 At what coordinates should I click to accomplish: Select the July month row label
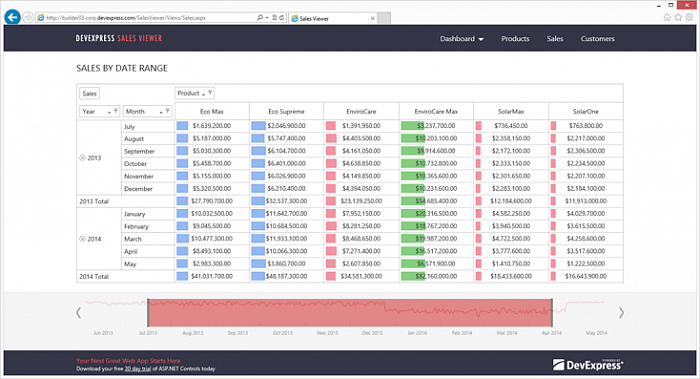[129, 126]
